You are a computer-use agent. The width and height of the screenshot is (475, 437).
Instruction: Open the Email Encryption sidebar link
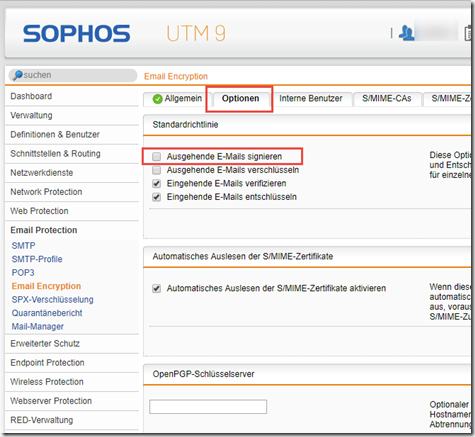[x=46, y=286]
